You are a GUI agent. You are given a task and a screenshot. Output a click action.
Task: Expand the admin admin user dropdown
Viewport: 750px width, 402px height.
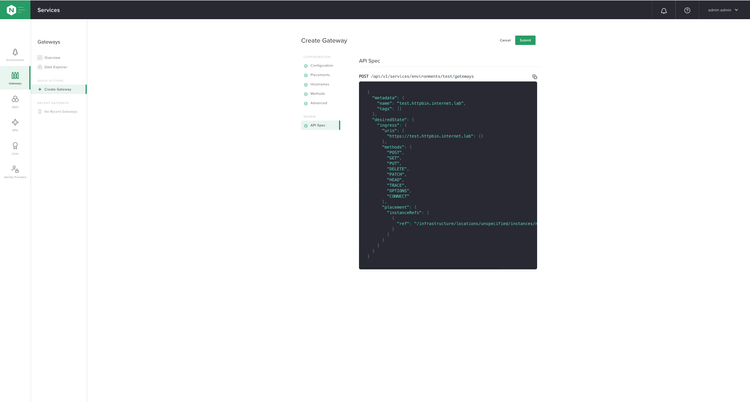723,10
